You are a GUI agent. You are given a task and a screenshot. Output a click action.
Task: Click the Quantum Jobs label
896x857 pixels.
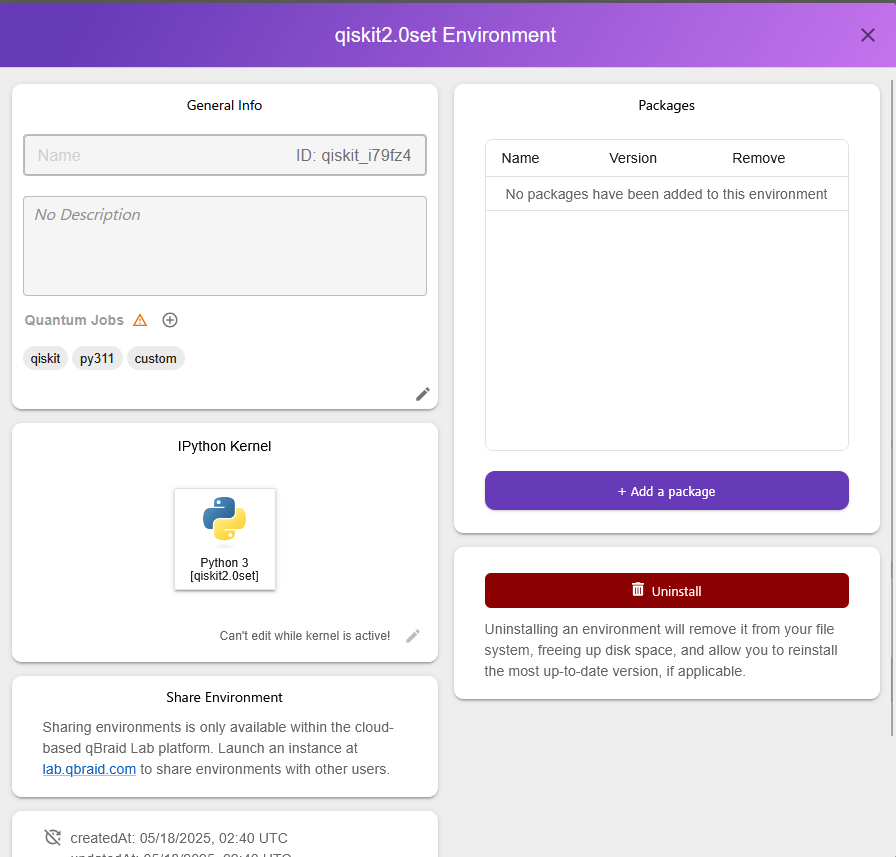pyautogui.click(x=74, y=320)
